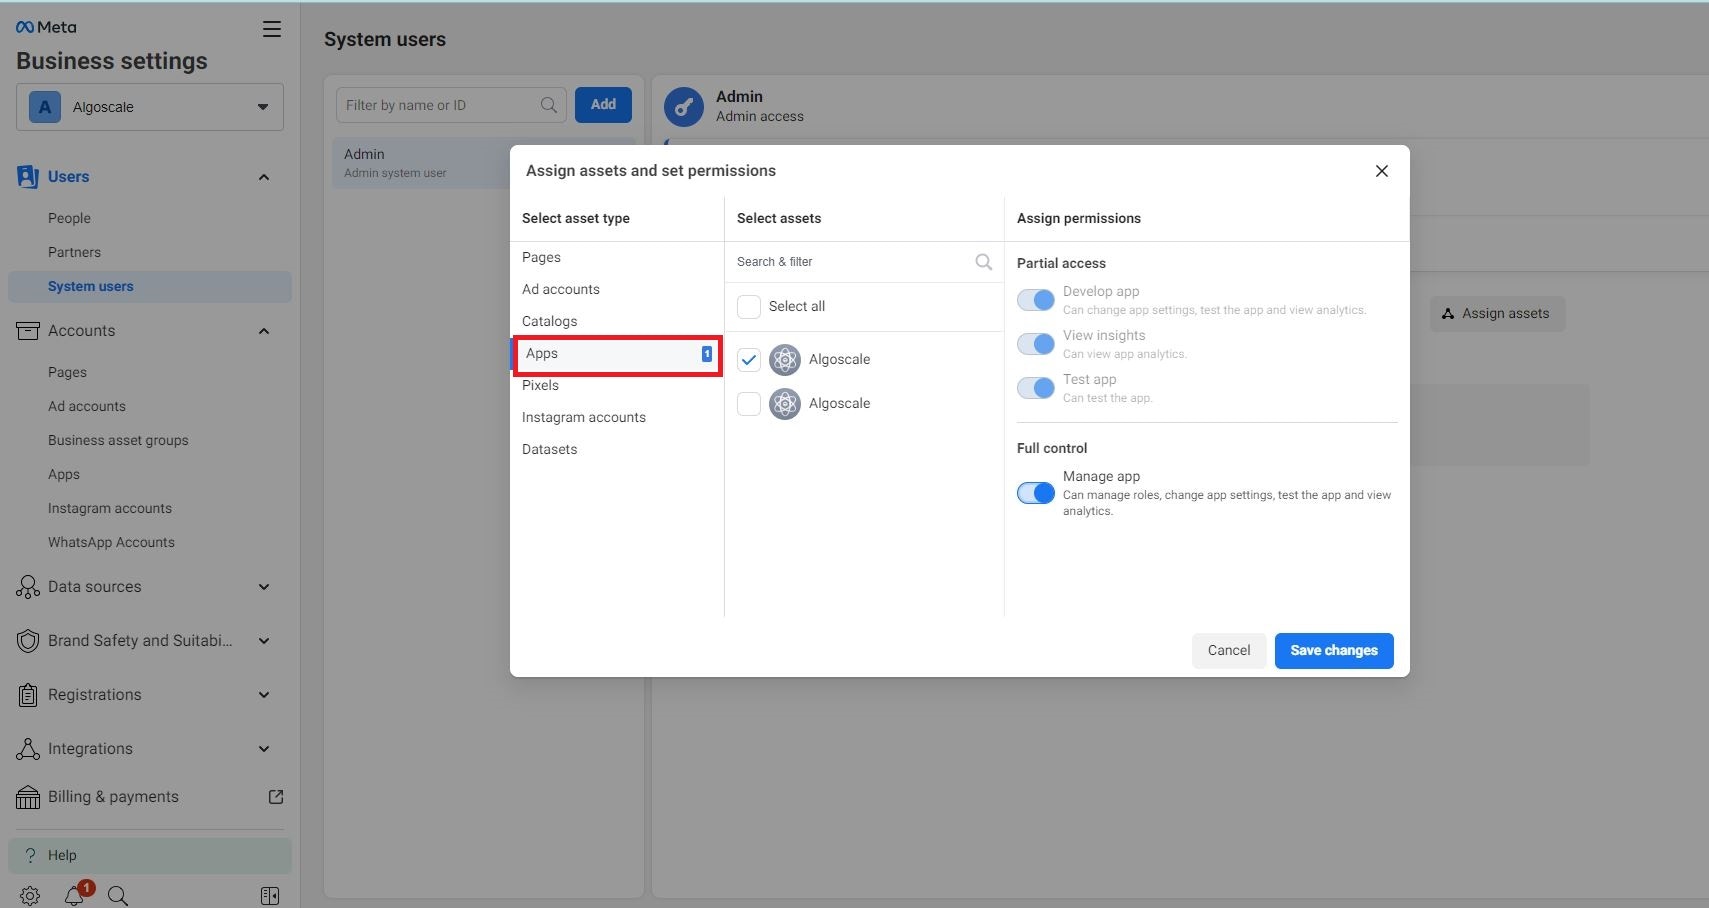Screen dimensions: 1709x908
Task: Open Business asset groups in sidebar
Action: pos(118,440)
